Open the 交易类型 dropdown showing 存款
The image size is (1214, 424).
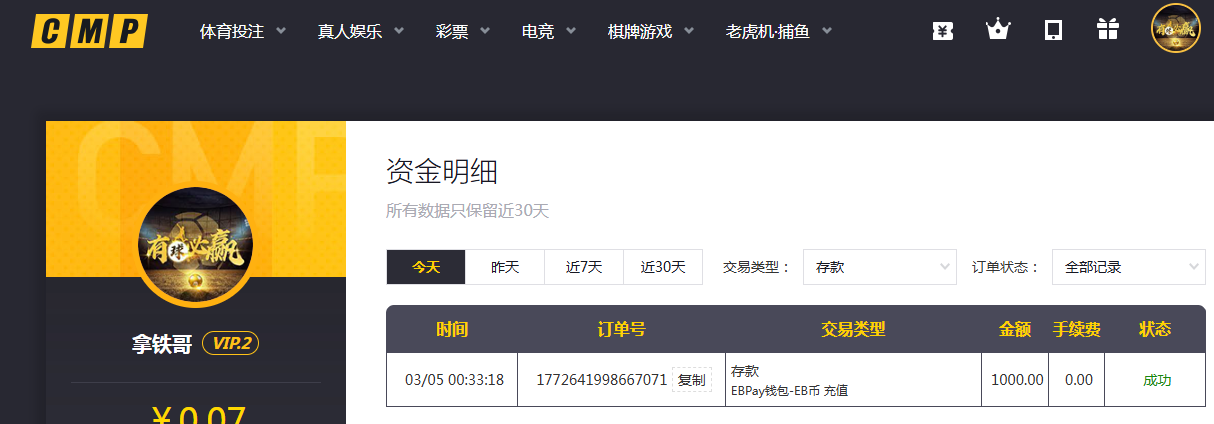tap(880, 267)
